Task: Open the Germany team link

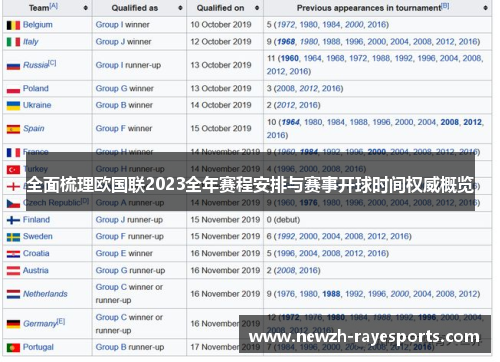Action: (x=40, y=324)
